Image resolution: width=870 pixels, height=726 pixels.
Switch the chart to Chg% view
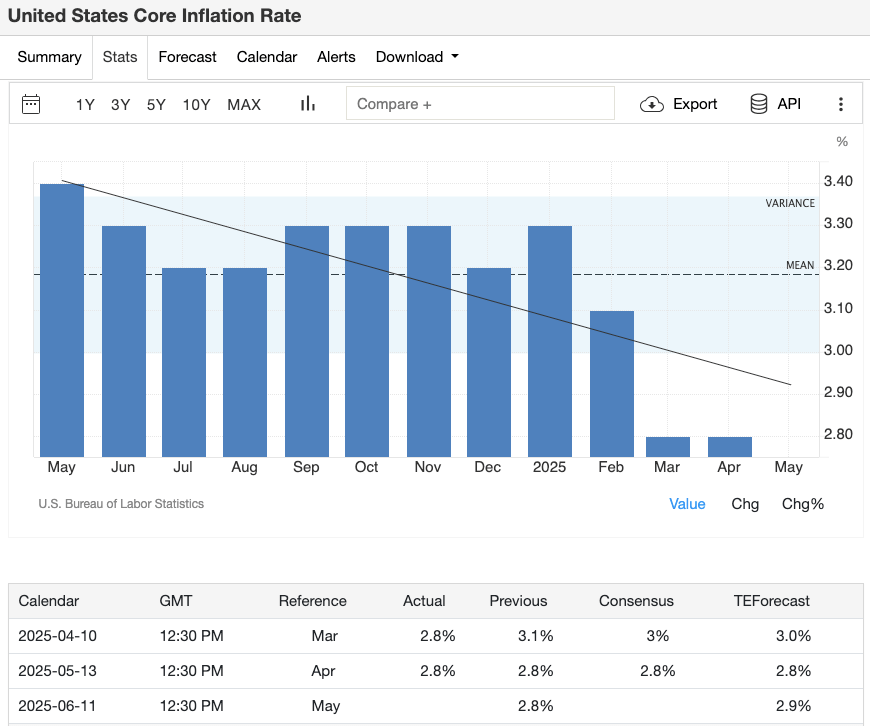(803, 504)
